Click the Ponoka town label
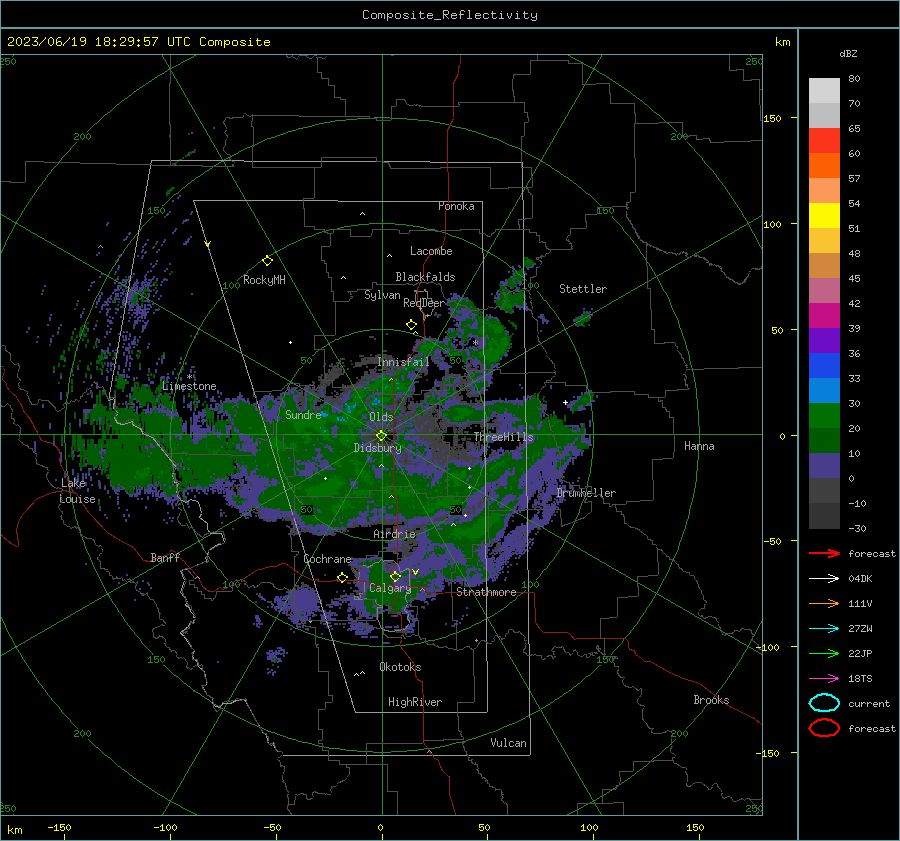Viewport: 900px width, 841px height. coord(456,206)
